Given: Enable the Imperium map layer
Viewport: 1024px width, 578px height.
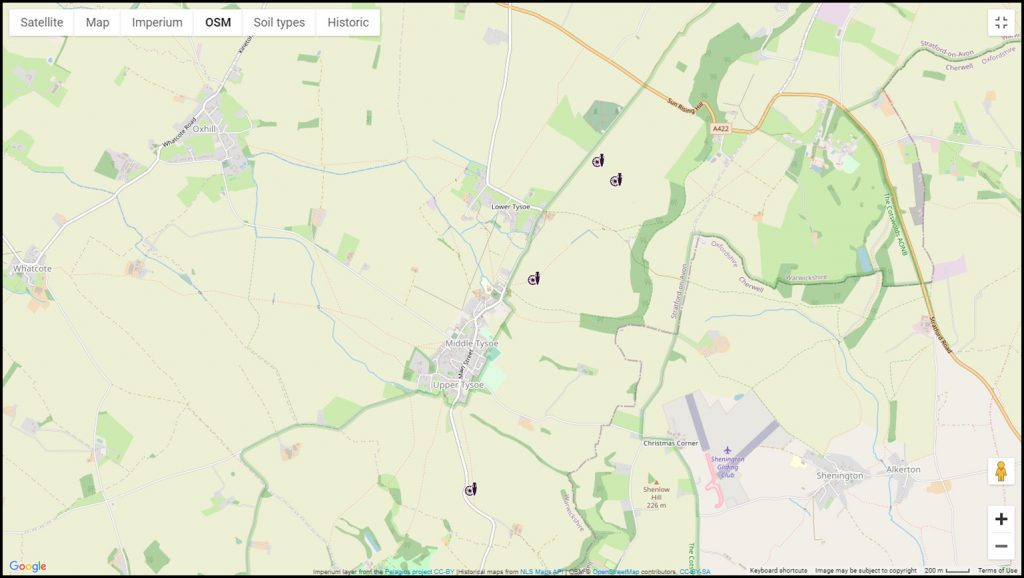Looking at the screenshot, I should [x=155, y=21].
